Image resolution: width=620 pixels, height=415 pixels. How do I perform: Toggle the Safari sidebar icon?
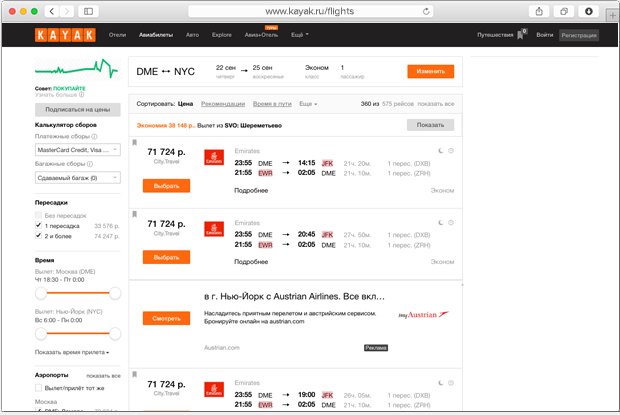click(x=89, y=11)
